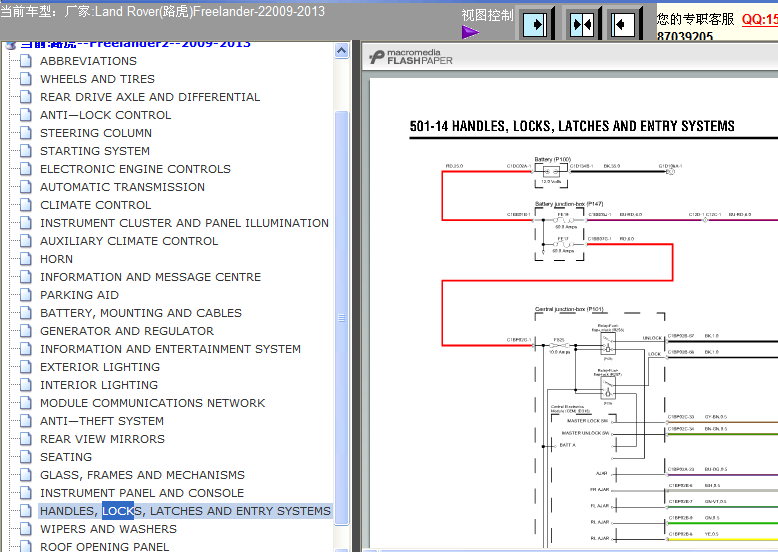
Task: Click the document icon beside WHEELS AND TIRES
Action: click(x=26, y=79)
